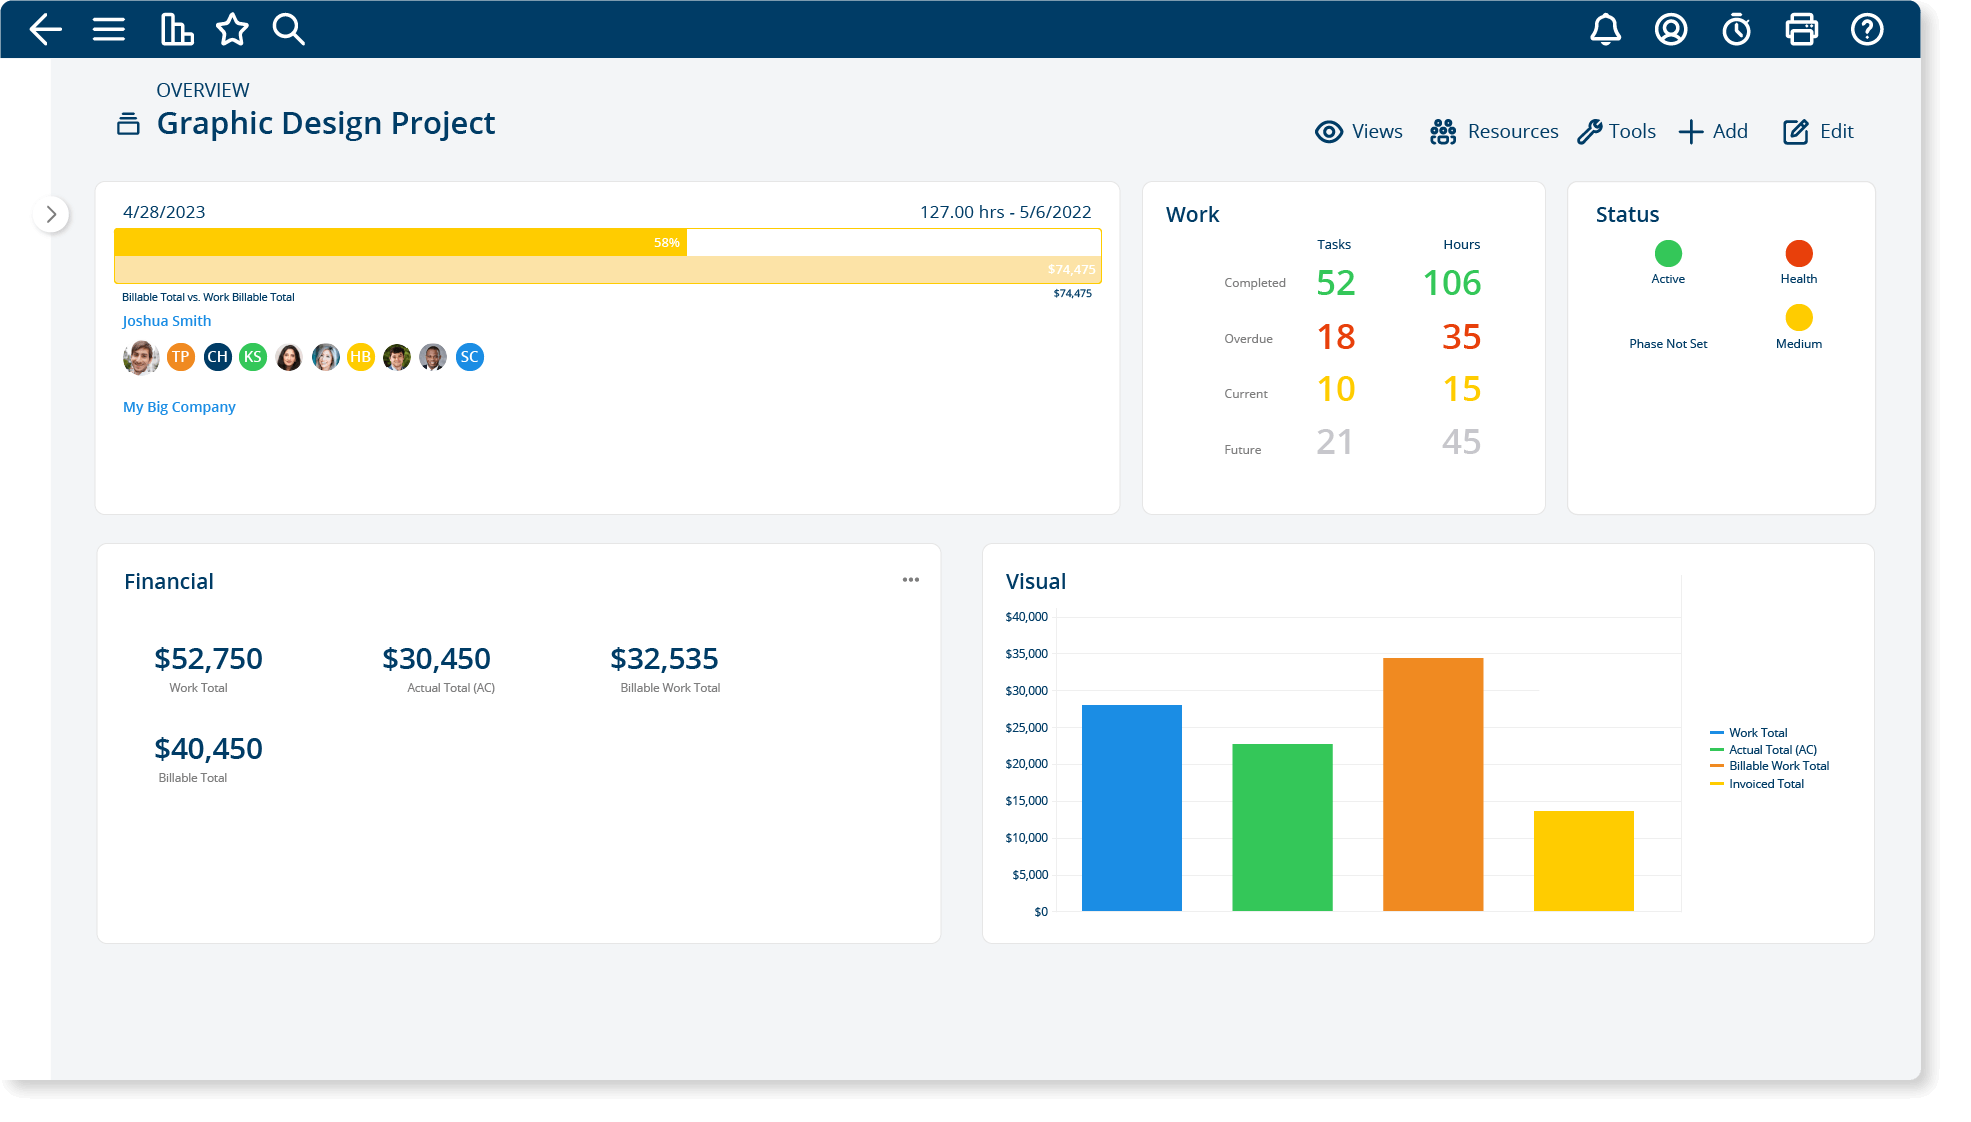Click the Active status indicator
Image resolution: width=1971 pixels, height=1122 pixels.
1667,253
